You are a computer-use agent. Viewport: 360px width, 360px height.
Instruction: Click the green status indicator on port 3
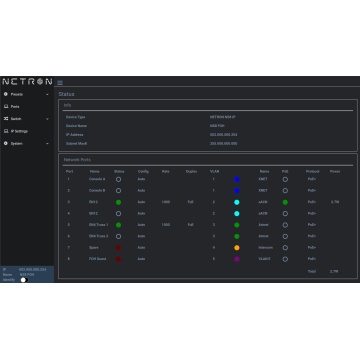(x=118, y=202)
